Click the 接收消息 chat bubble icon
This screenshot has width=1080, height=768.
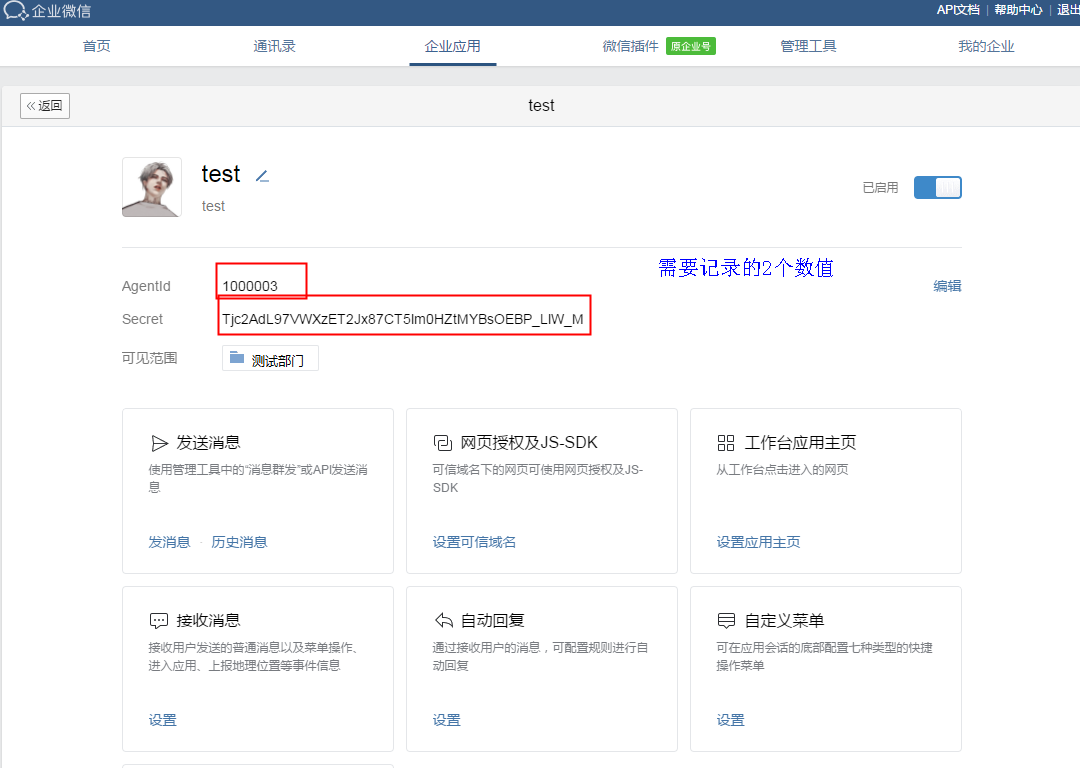tap(159, 620)
